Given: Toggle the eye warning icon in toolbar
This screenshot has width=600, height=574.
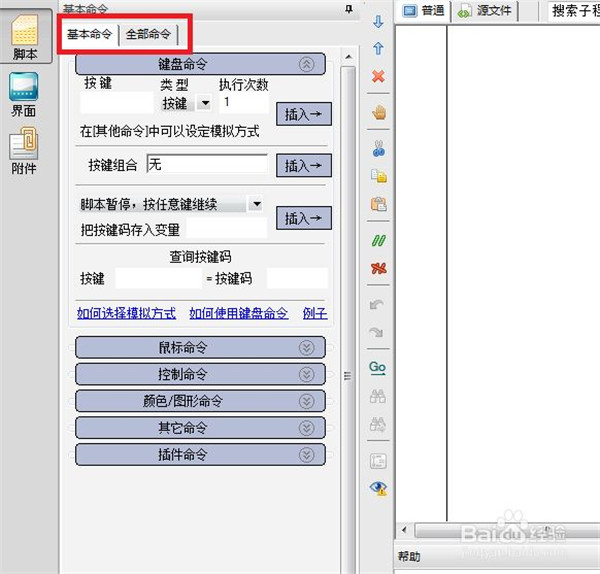Looking at the screenshot, I should 378,488.
